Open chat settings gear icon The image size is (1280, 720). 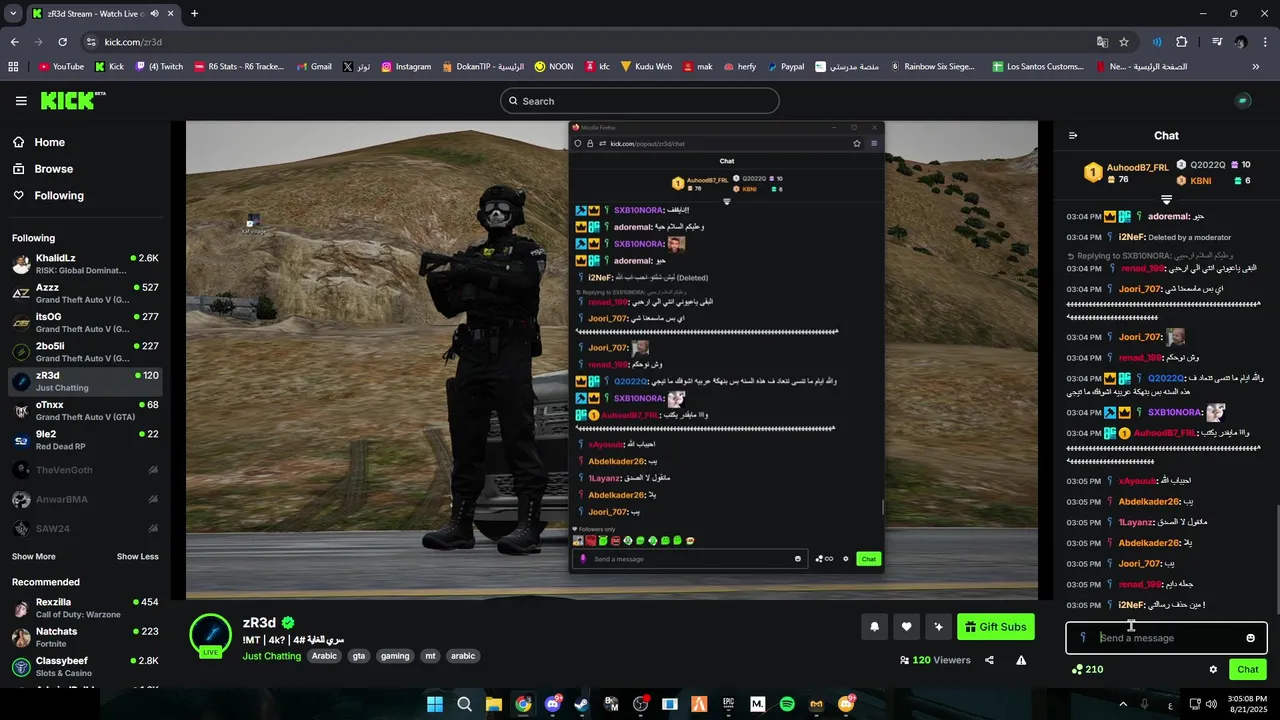point(1213,669)
